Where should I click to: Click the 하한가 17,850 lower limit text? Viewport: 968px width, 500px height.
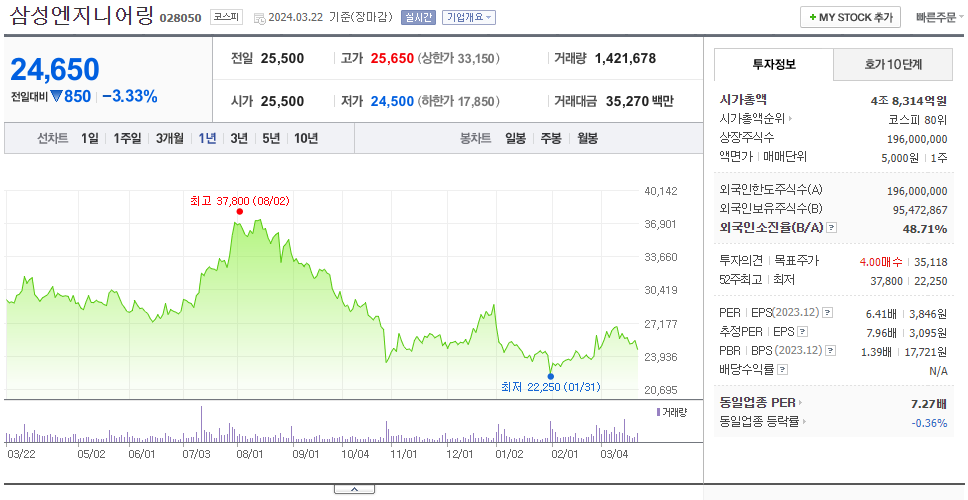[x=459, y=101]
